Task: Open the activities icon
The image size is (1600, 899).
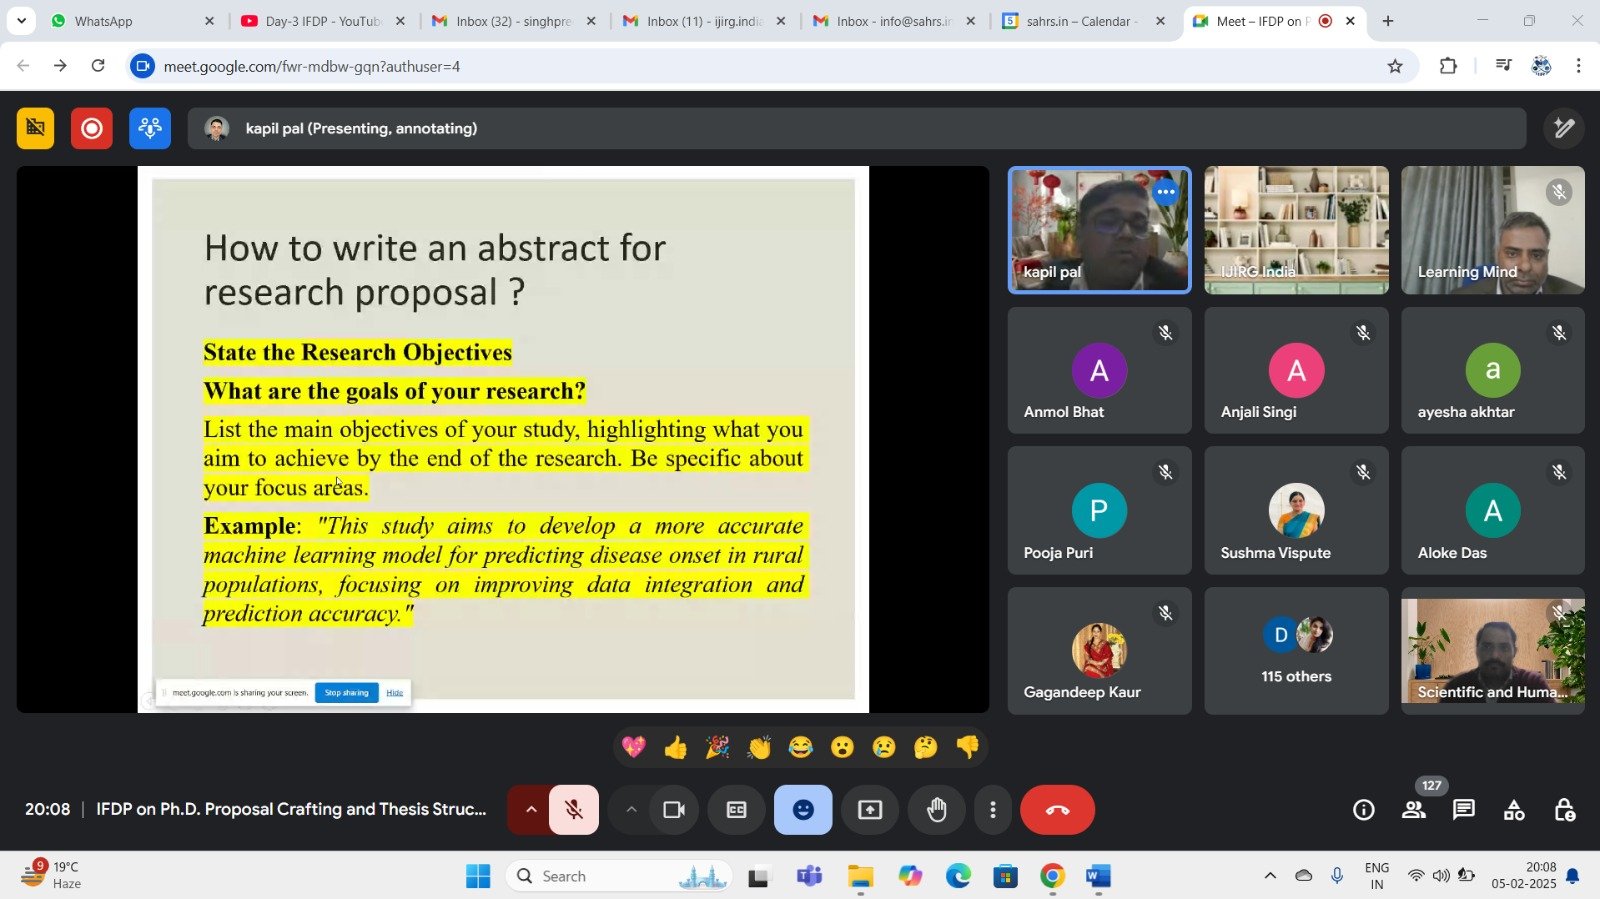Action: click(x=1514, y=810)
